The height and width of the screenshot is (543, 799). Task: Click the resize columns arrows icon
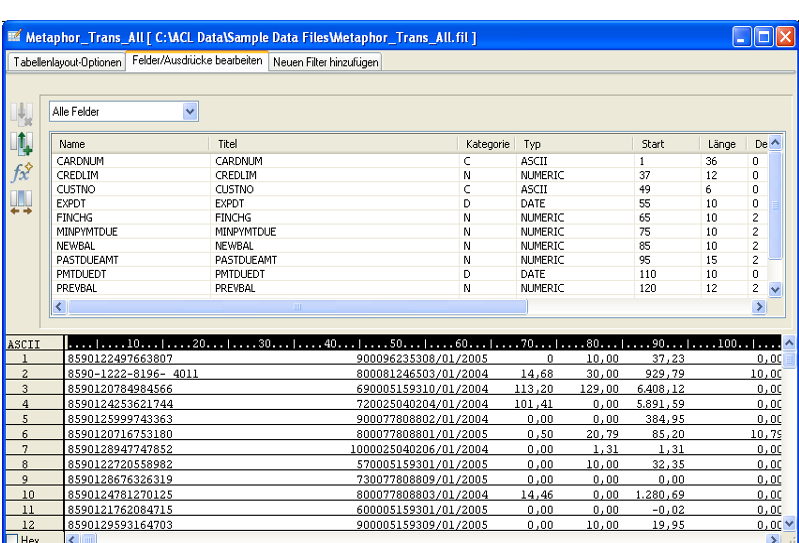pyautogui.click(x=22, y=201)
